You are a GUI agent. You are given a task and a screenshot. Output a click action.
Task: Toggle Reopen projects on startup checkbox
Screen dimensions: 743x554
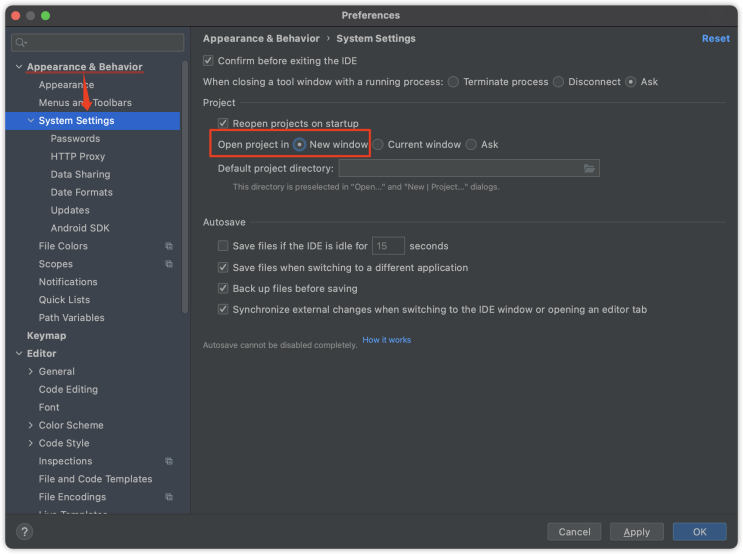coord(223,123)
